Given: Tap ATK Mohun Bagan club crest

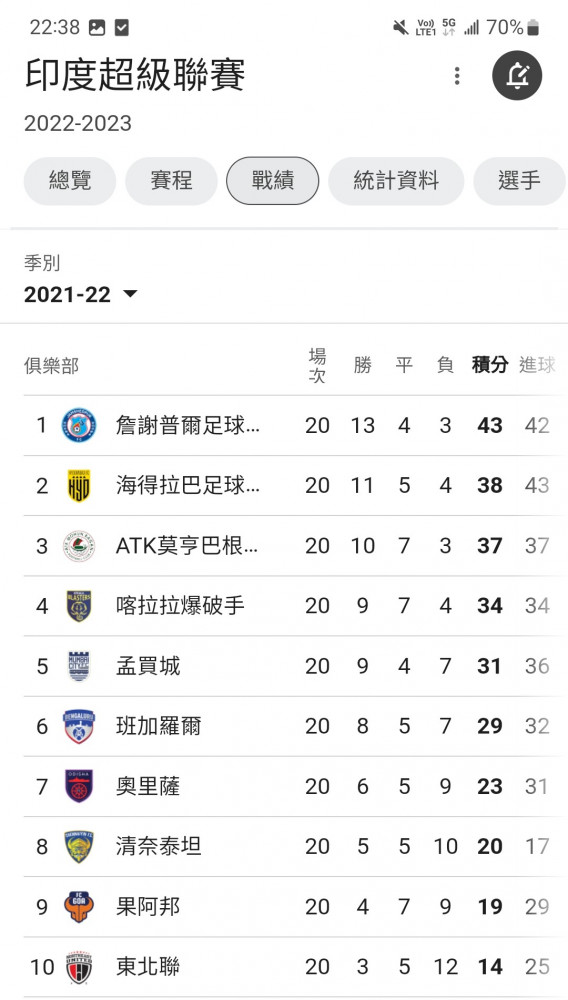Looking at the screenshot, I should (79, 546).
